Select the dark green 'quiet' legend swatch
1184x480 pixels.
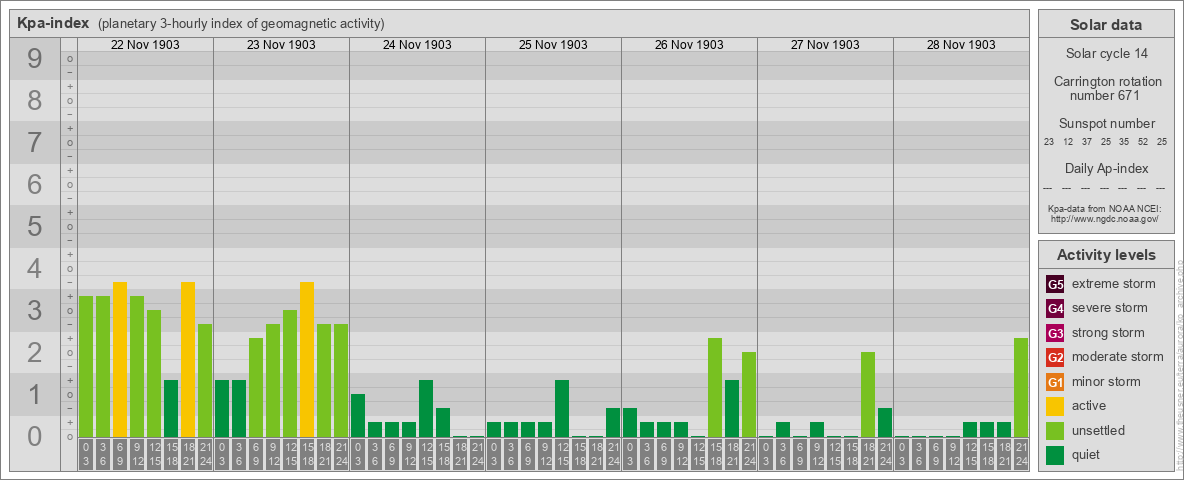tap(1055, 455)
